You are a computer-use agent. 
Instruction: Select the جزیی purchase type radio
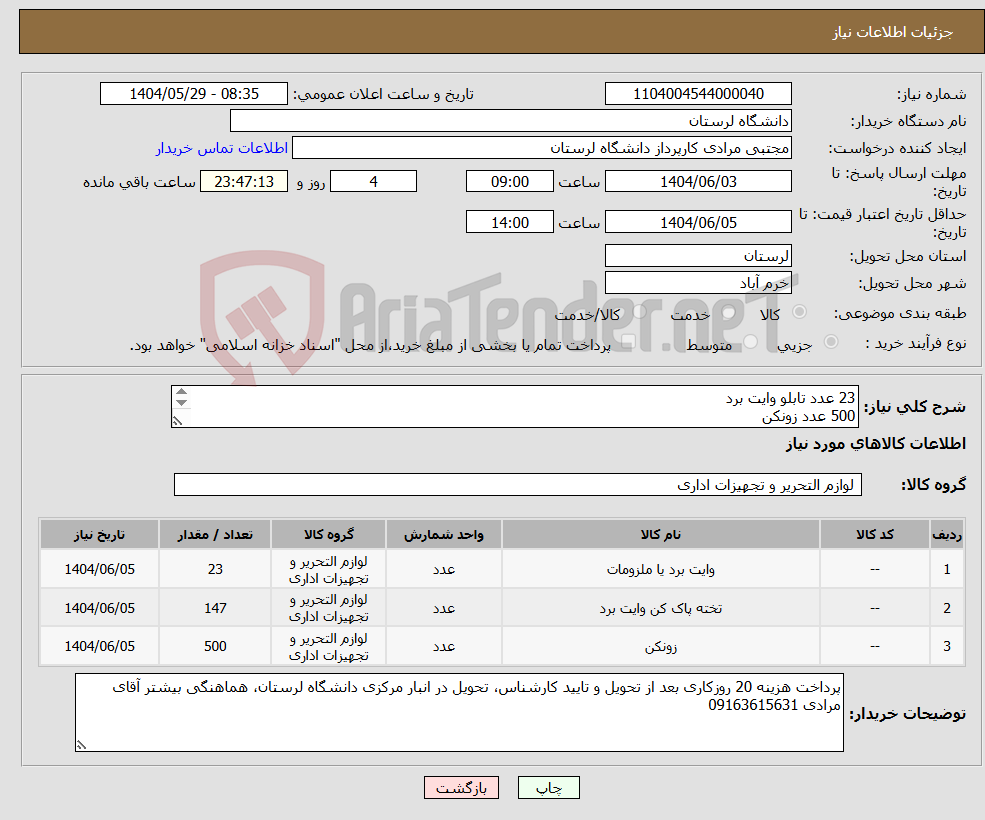point(830,342)
